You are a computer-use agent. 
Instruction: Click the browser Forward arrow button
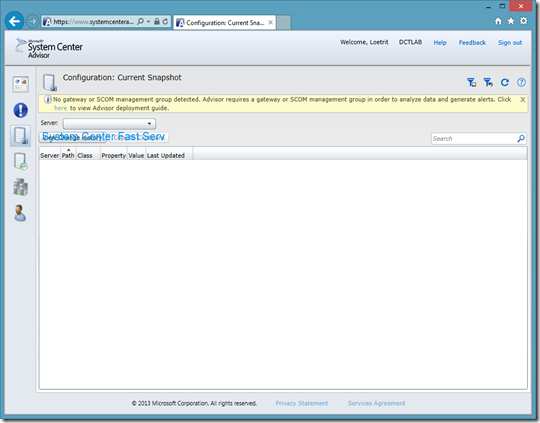point(32,22)
